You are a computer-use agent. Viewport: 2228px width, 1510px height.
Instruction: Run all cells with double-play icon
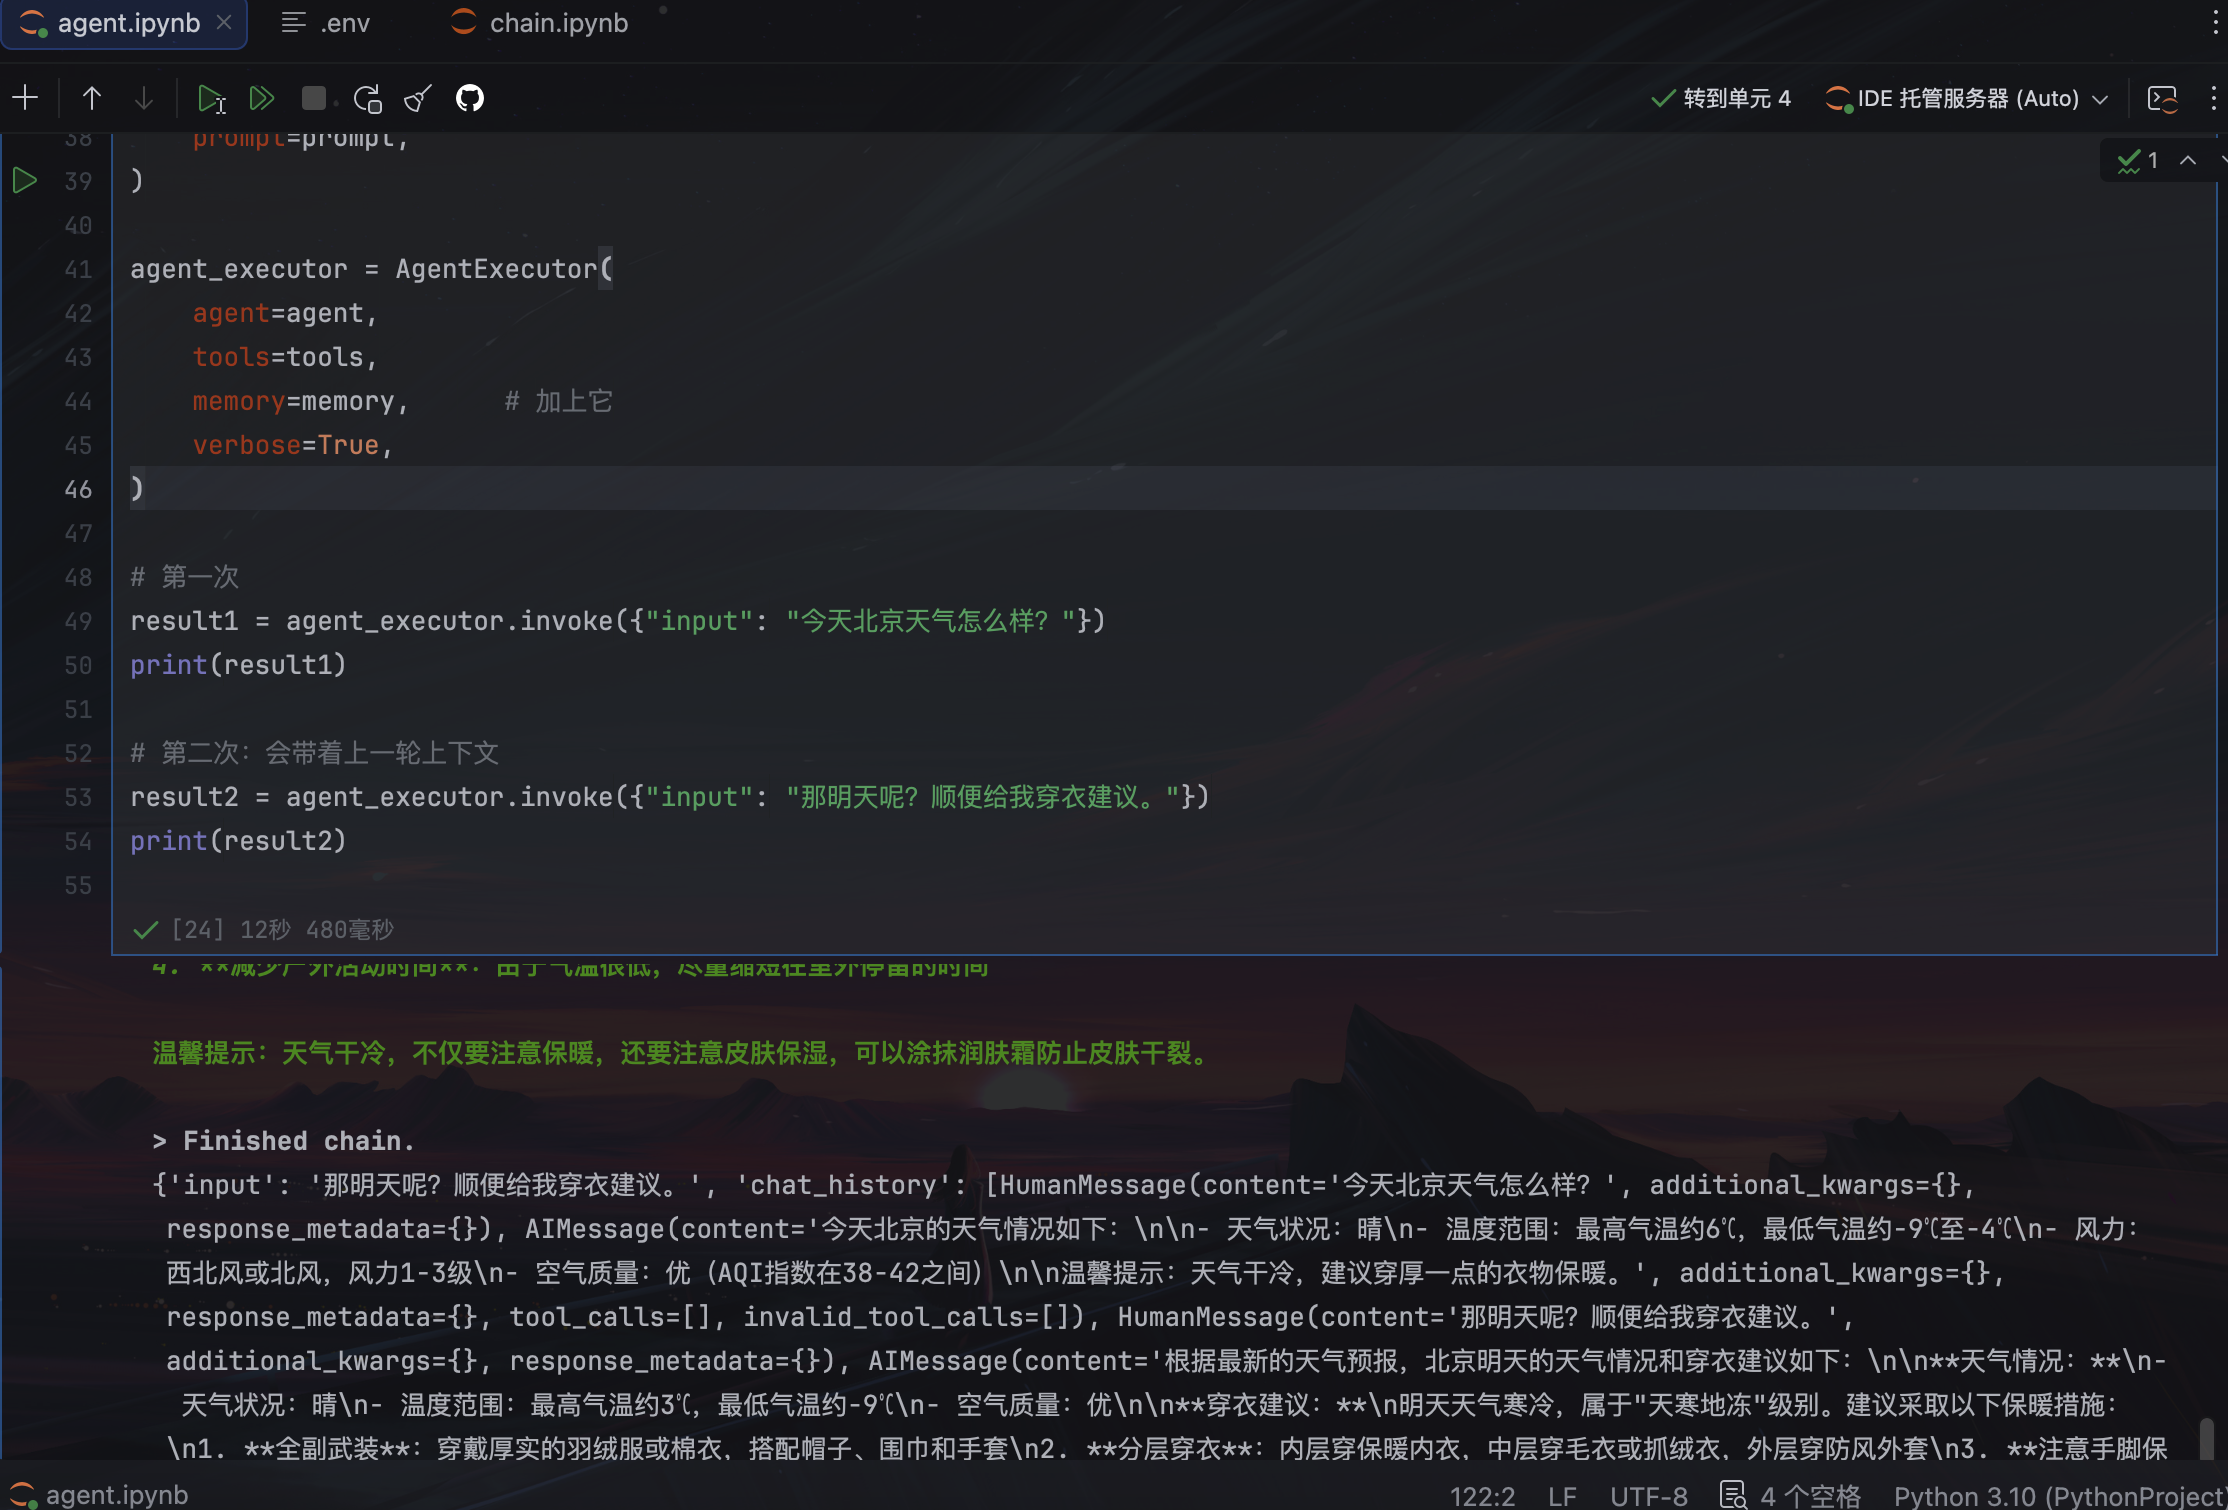pos(262,98)
